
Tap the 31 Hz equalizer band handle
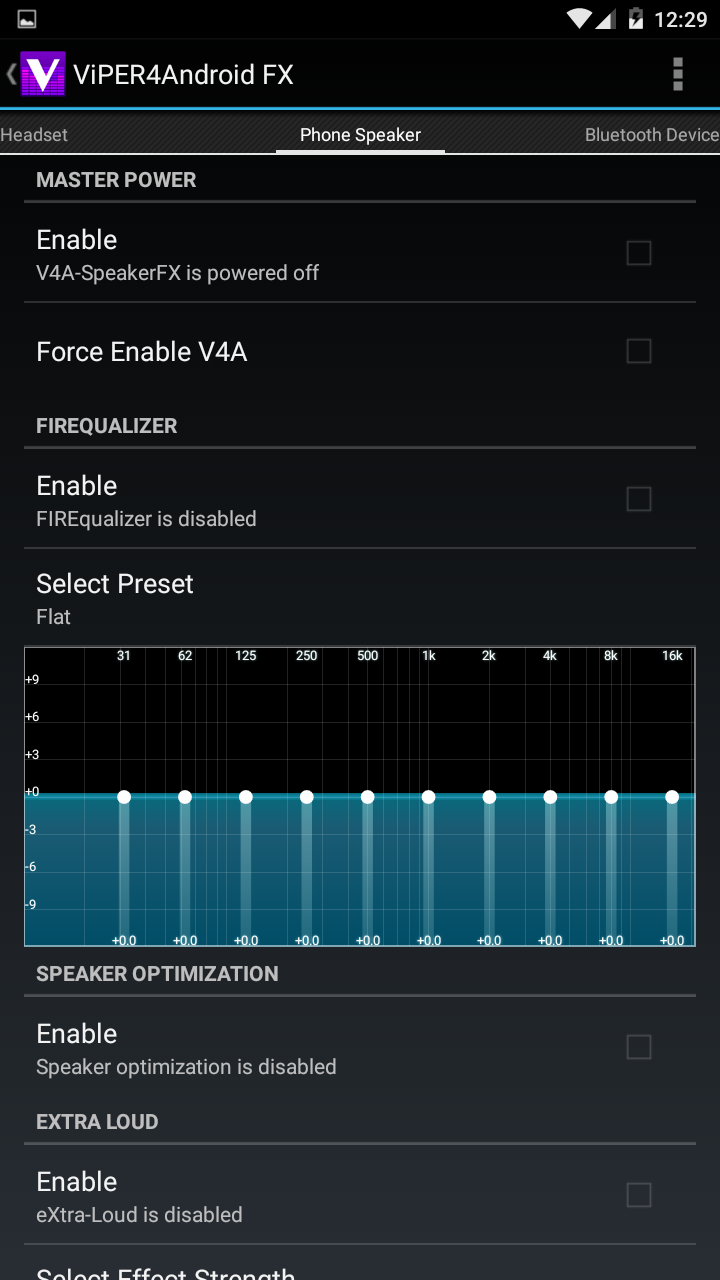124,797
